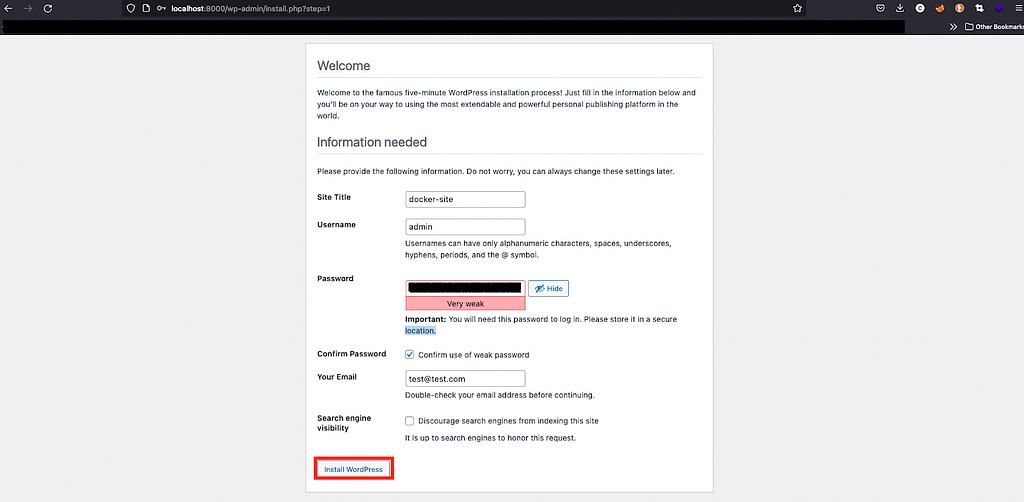Open saved logins key icon in address bar
The image size is (1024, 502).
coord(161,8)
